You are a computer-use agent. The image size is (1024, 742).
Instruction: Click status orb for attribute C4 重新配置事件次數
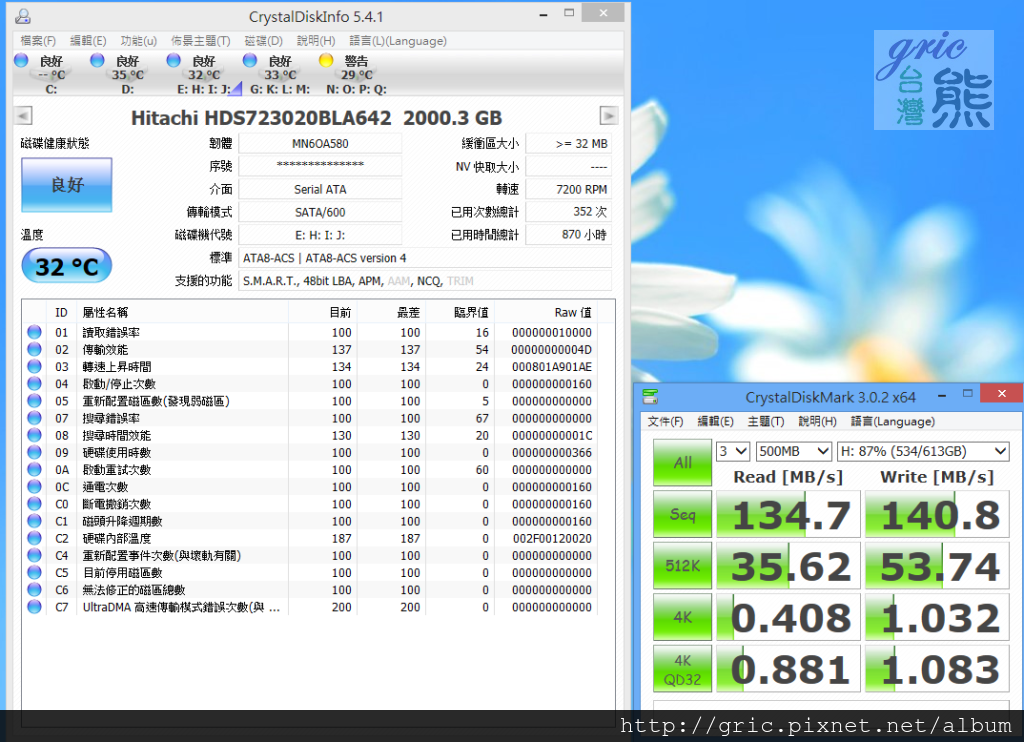point(35,555)
